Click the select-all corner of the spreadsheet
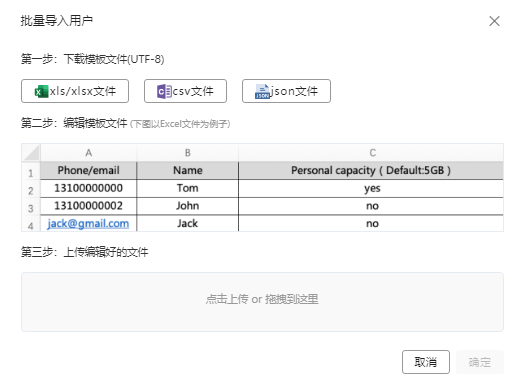The height and width of the screenshot is (377, 516). [x=31, y=153]
